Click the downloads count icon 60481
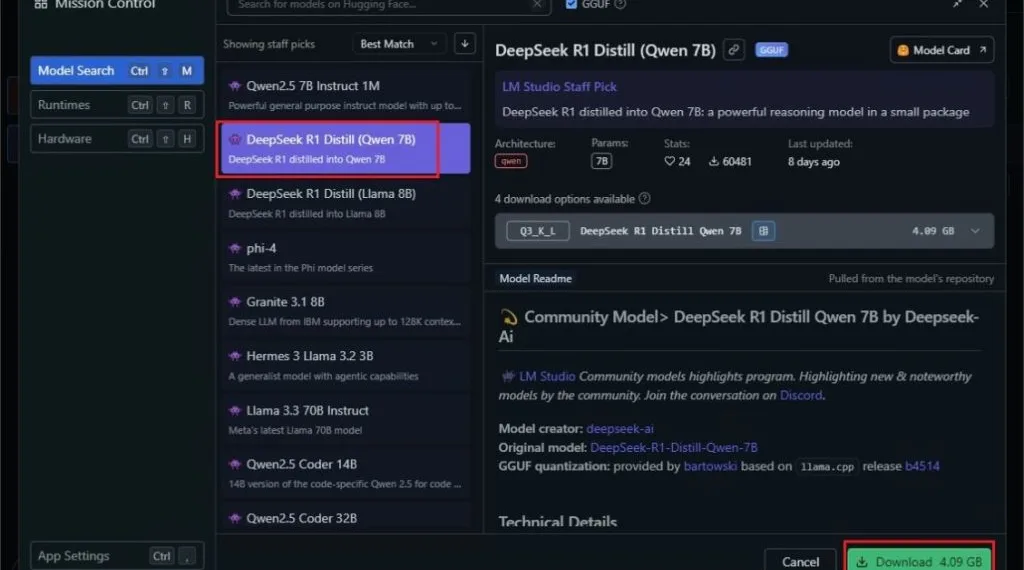Viewport: 1024px width, 570px height. [x=714, y=161]
